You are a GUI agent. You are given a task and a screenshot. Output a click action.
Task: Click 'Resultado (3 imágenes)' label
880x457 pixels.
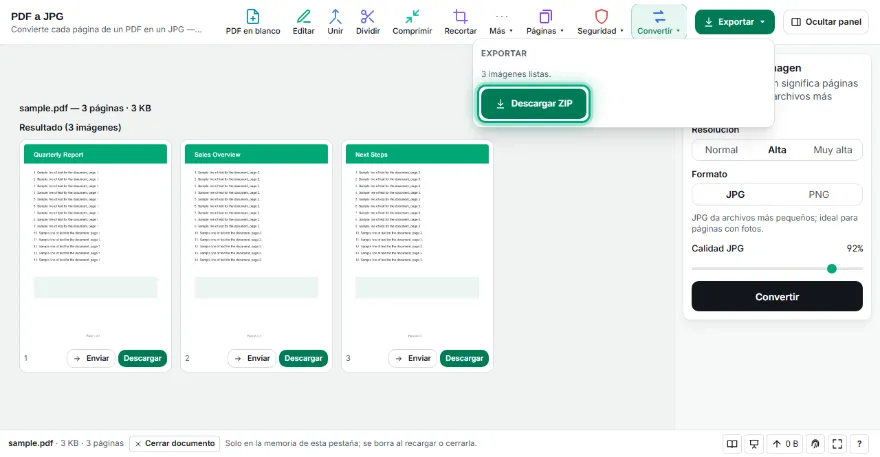(x=70, y=127)
